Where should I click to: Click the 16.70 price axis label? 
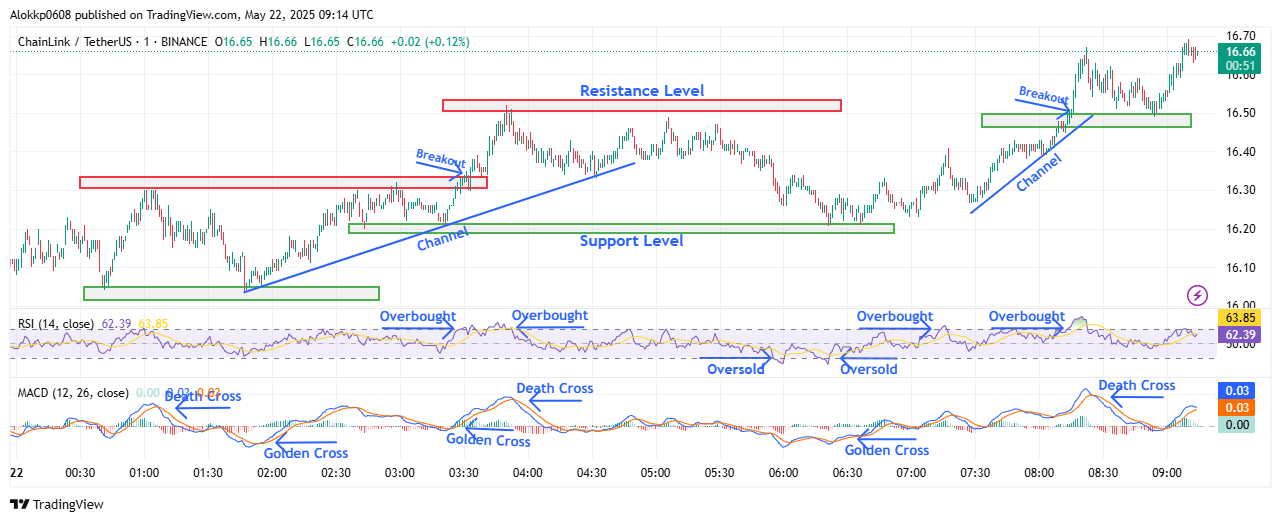[x=1241, y=36]
